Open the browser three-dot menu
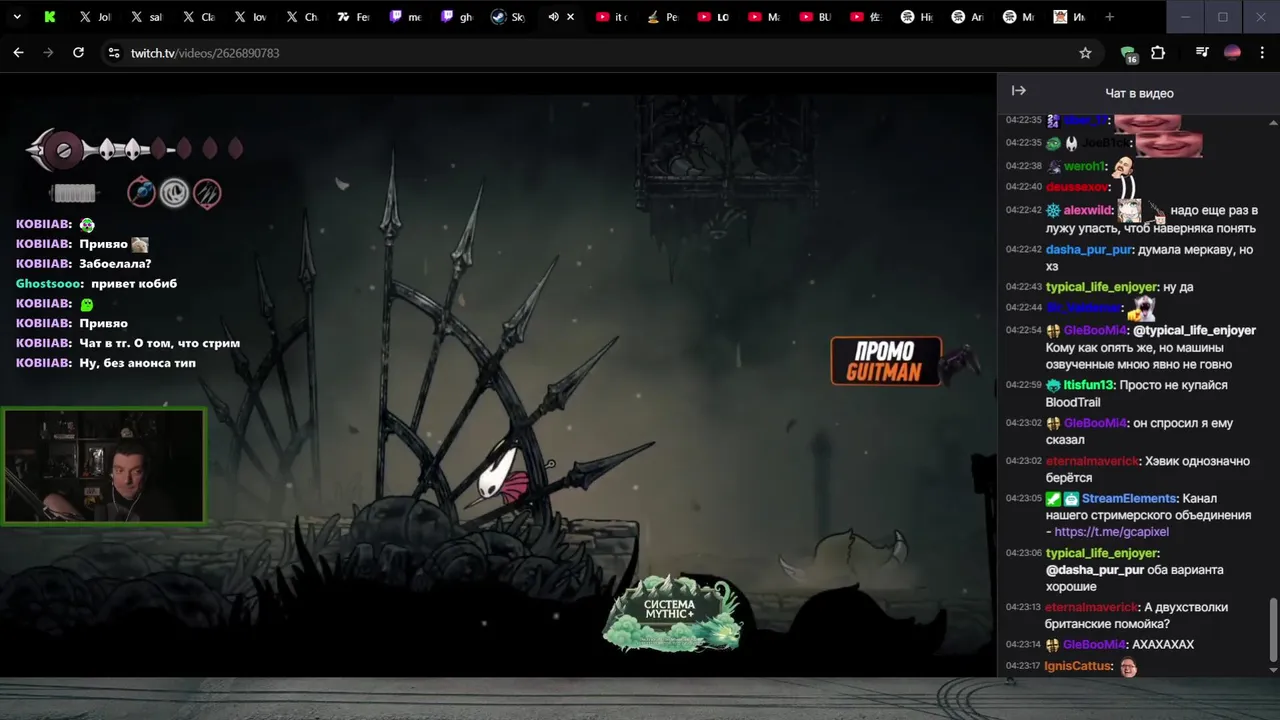Screen dimensions: 1280x720 (1261, 53)
